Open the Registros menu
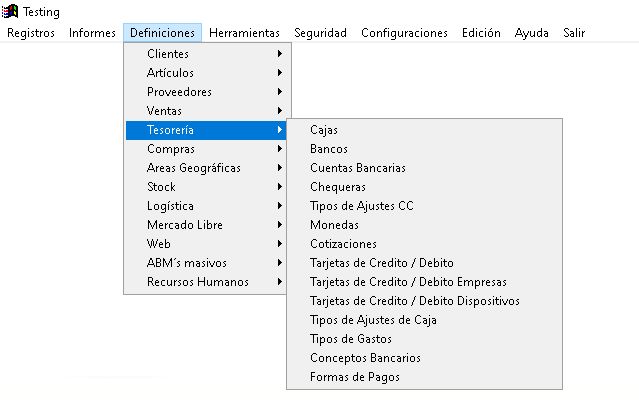The image size is (639, 419). pyautogui.click(x=31, y=33)
